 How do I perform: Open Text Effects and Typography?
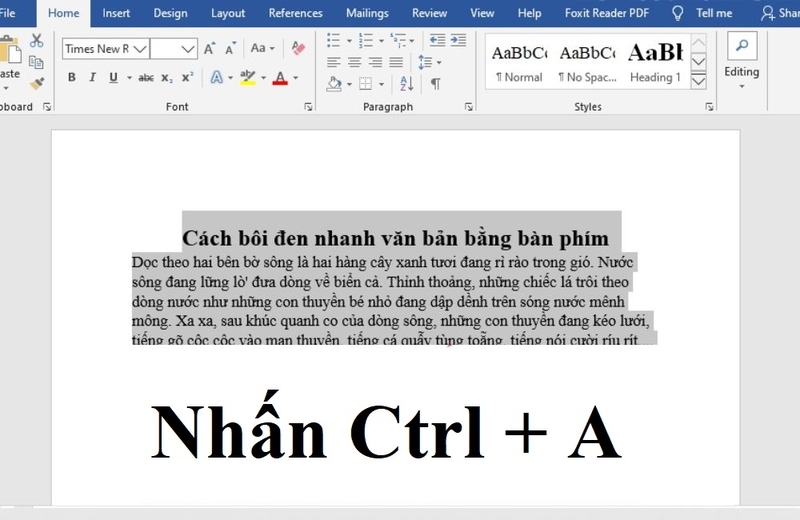coord(217,78)
